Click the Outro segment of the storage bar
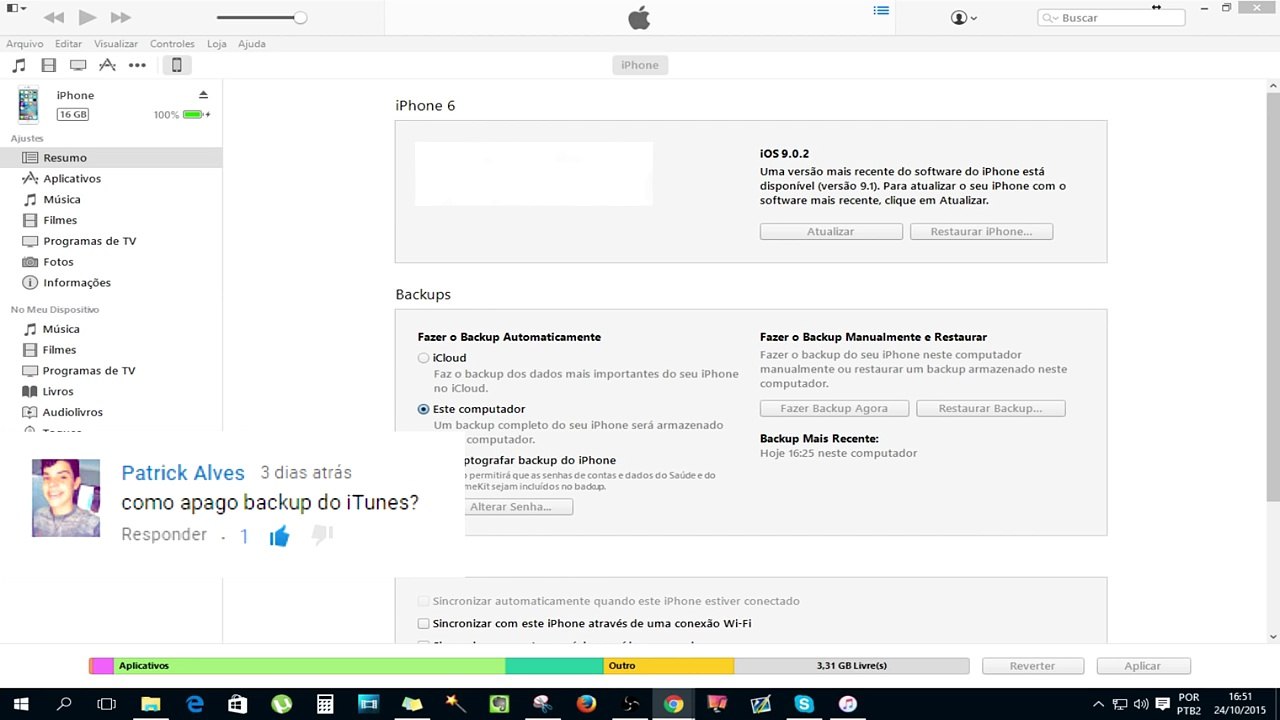The height and width of the screenshot is (720, 1280). click(x=669, y=666)
